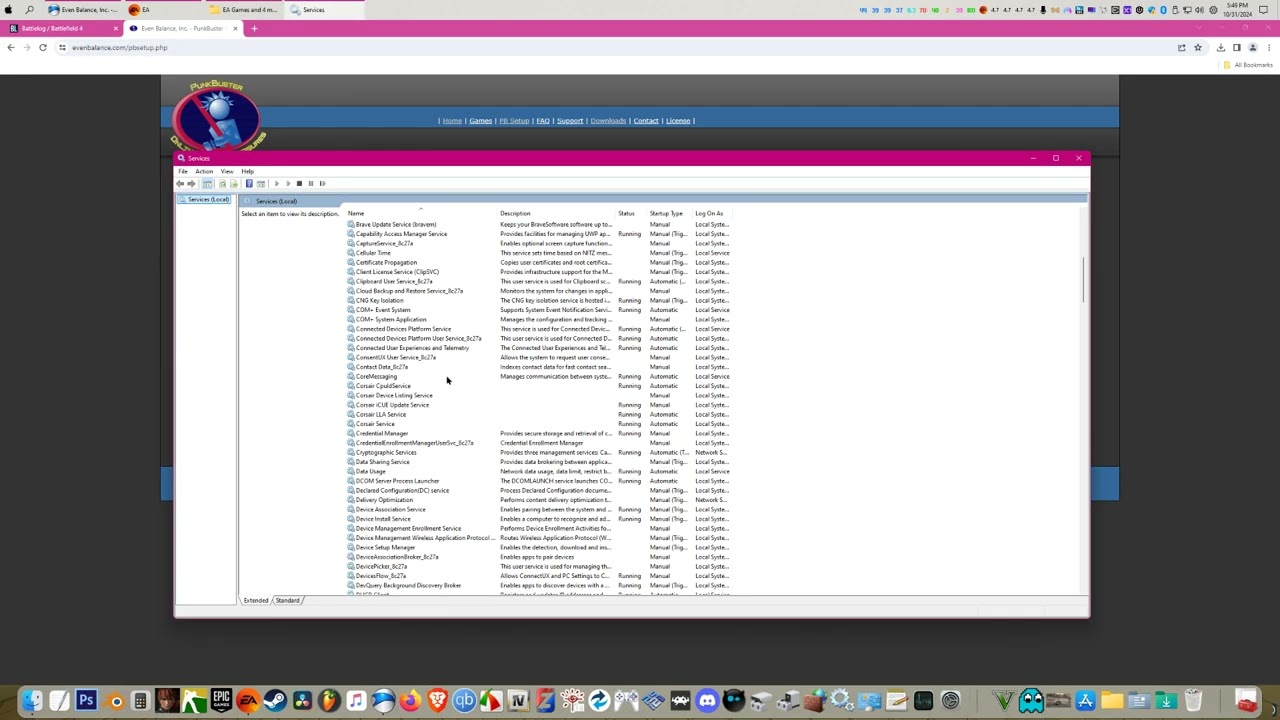Screen dimensions: 1280x720
Task: Open Photoshop from the dock
Action: 86,701
